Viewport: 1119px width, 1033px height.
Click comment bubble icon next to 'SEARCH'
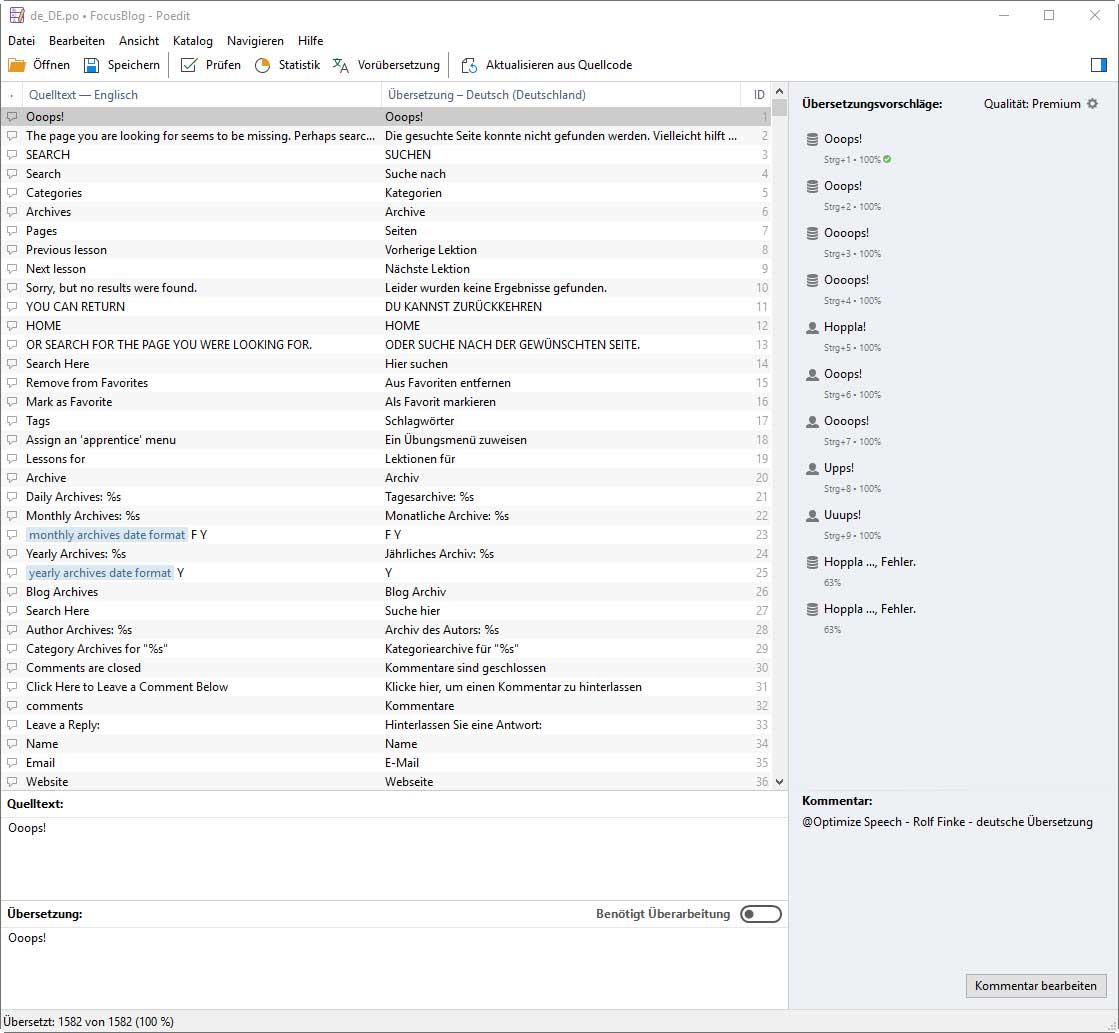[12, 154]
